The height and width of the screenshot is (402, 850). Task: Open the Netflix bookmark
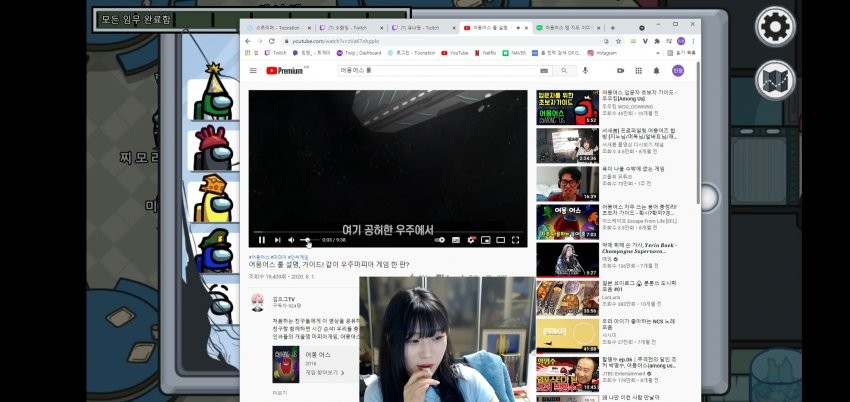click(485, 53)
